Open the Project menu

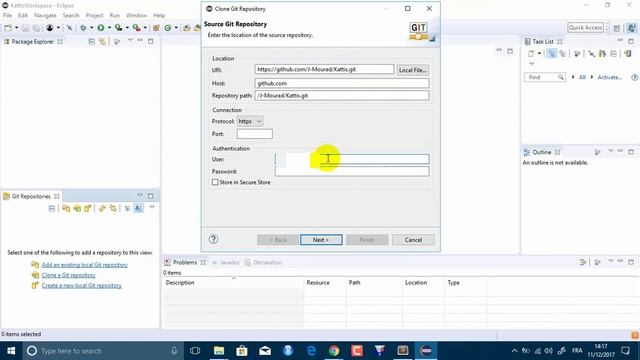(x=94, y=16)
